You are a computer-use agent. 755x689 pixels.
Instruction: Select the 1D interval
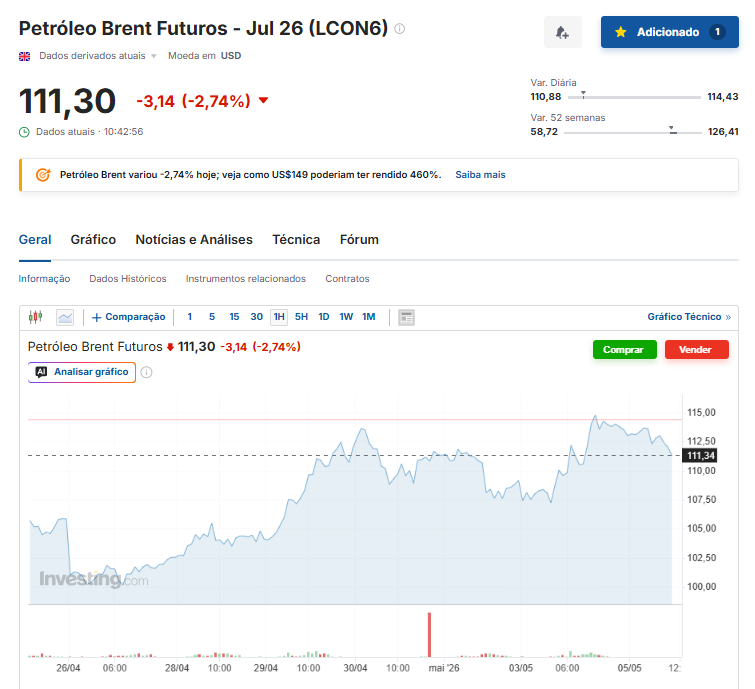pyautogui.click(x=324, y=317)
